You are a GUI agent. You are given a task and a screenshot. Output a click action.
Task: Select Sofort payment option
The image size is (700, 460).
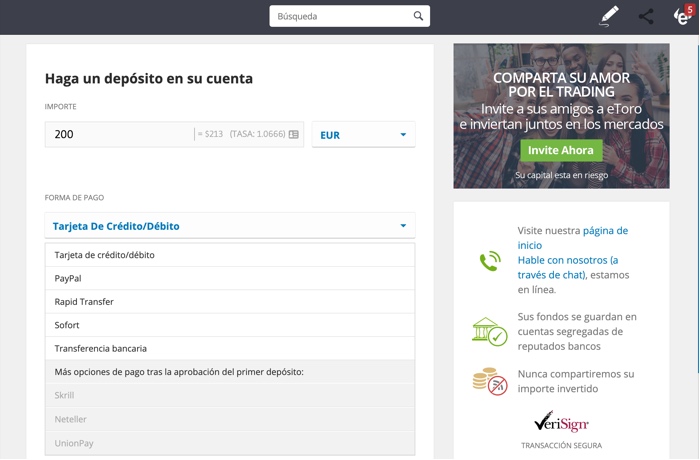230,325
